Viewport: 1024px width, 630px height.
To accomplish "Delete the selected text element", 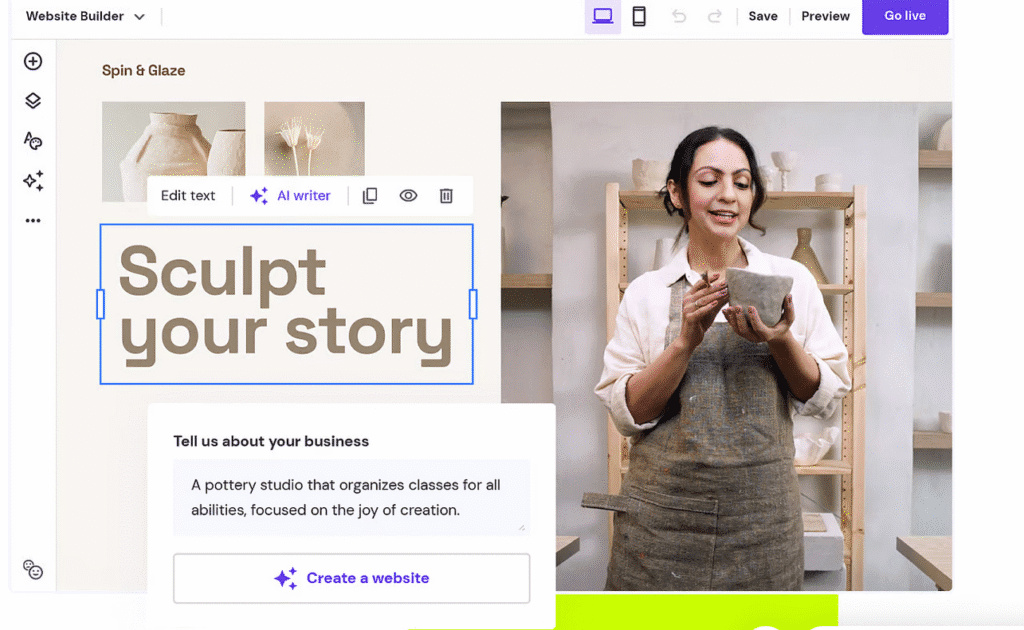I will click(x=446, y=196).
